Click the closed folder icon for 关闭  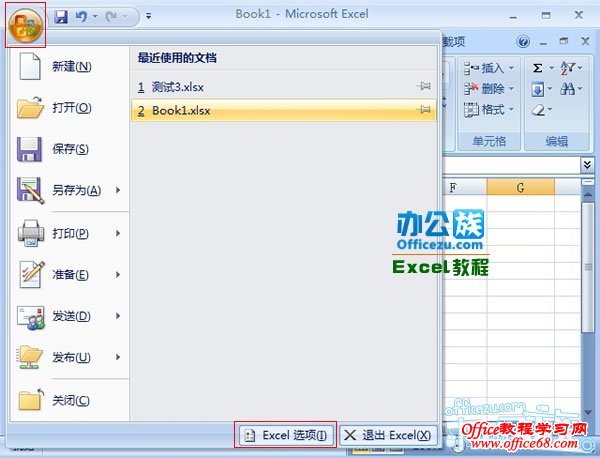pyautogui.click(x=31, y=400)
